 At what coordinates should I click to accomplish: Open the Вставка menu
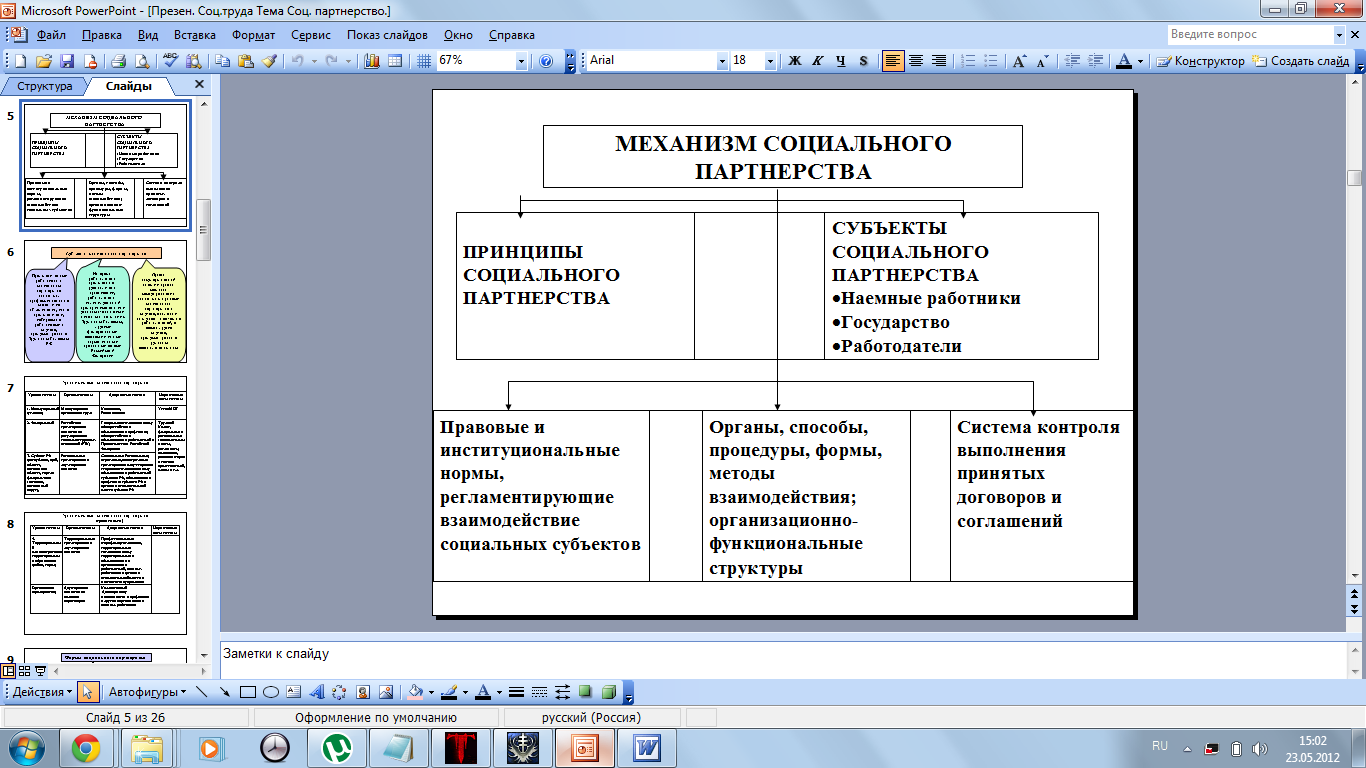click(x=194, y=34)
